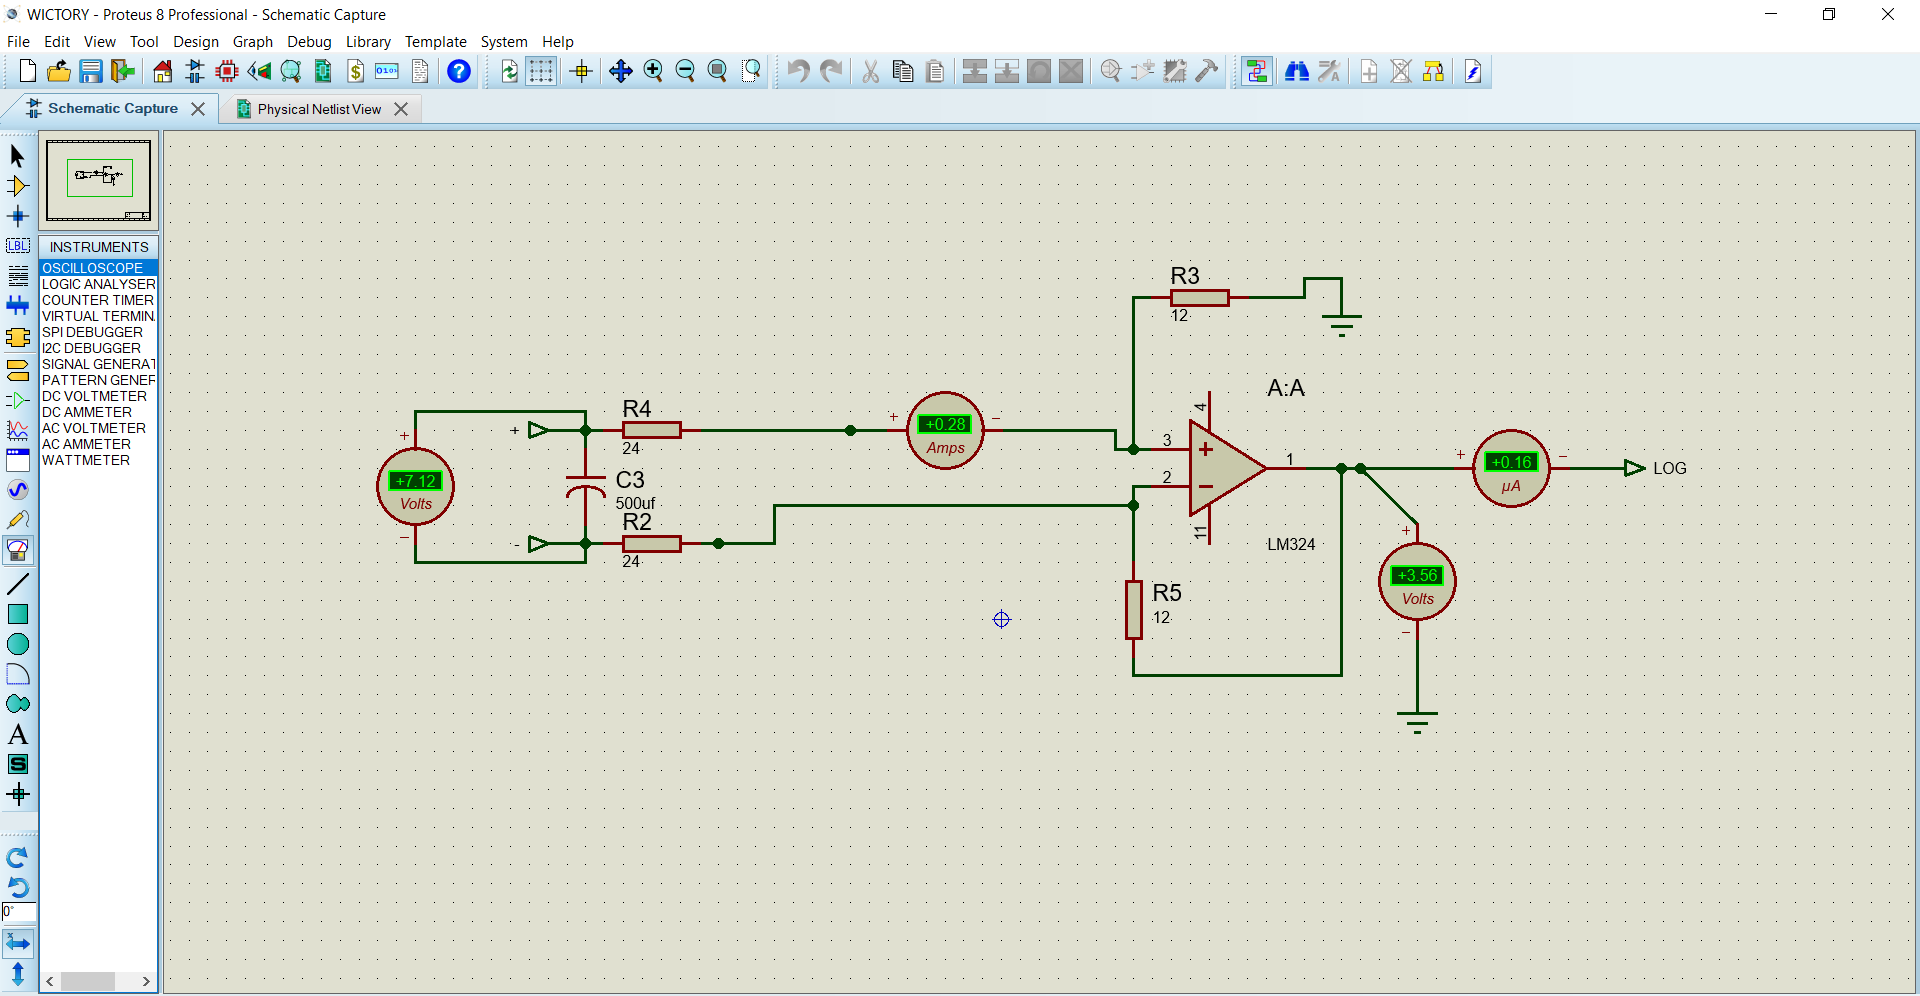
Task: Select the Wire Label Mode (LBL) tool
Action: pos(18,246)
